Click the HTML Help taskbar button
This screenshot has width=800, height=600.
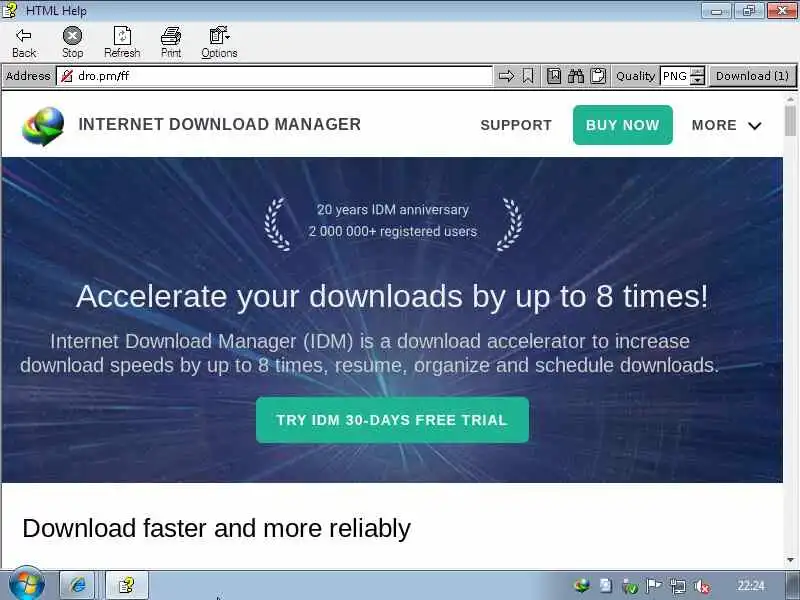(127, 584)
